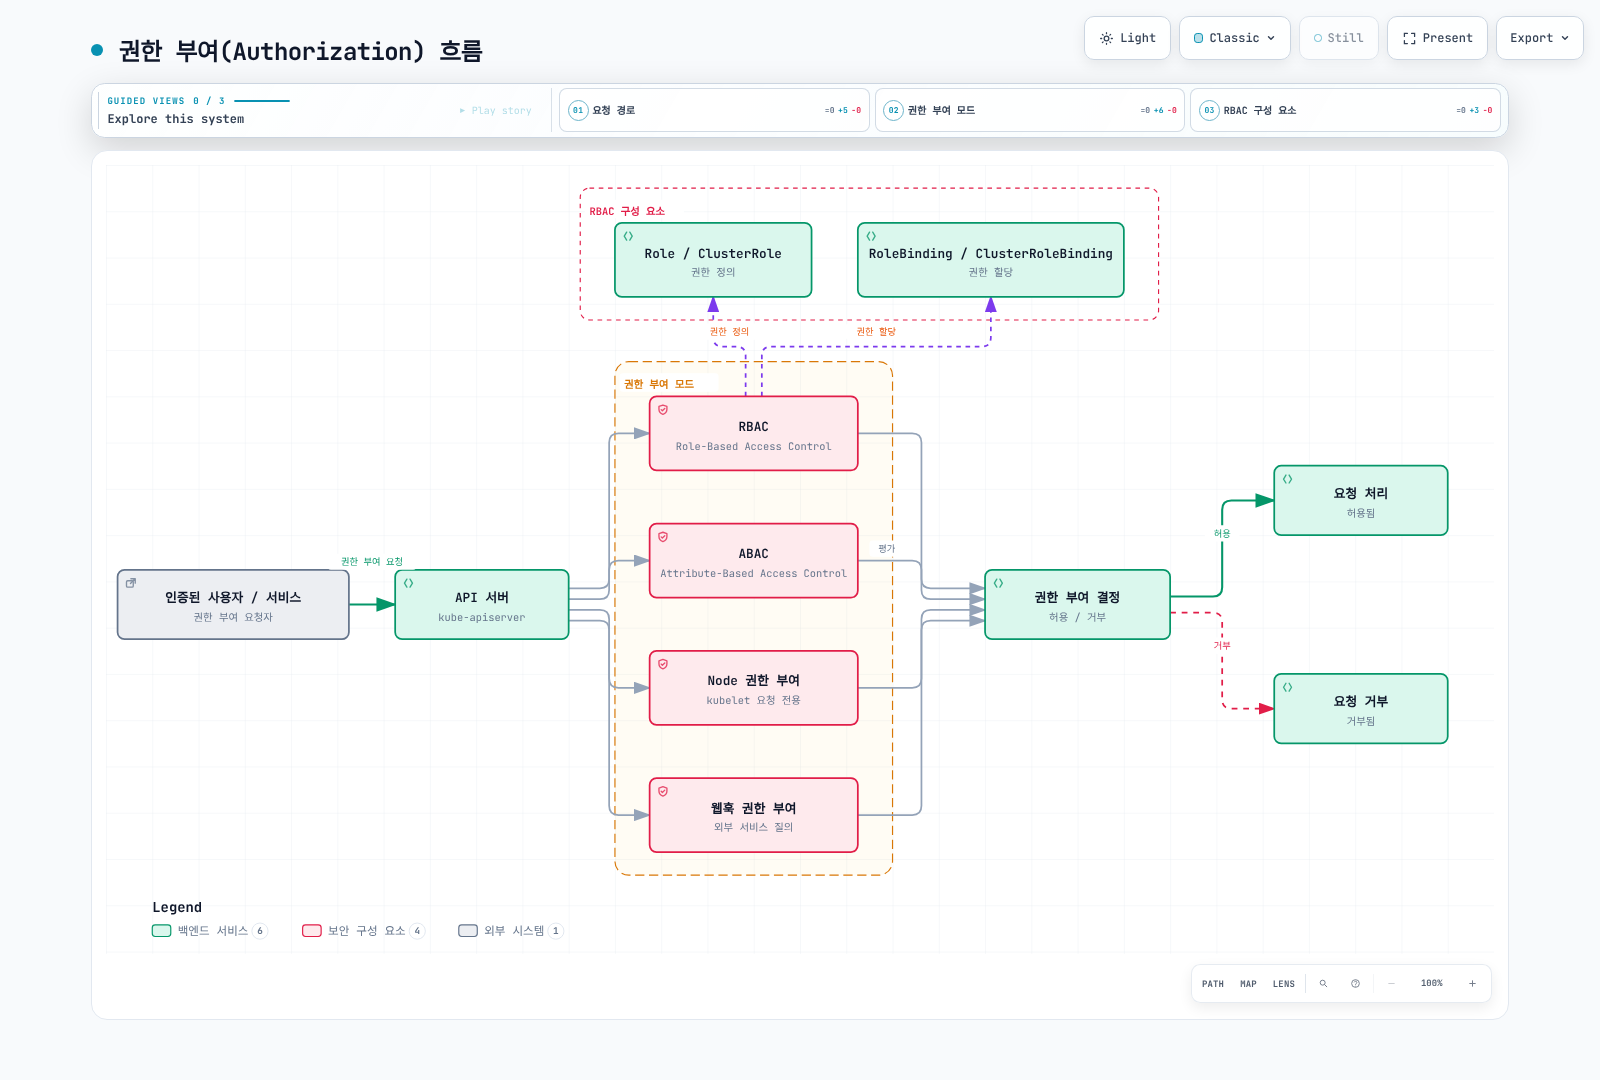
Task: Zoom out with the minus button
Action: pos(1391,984)
